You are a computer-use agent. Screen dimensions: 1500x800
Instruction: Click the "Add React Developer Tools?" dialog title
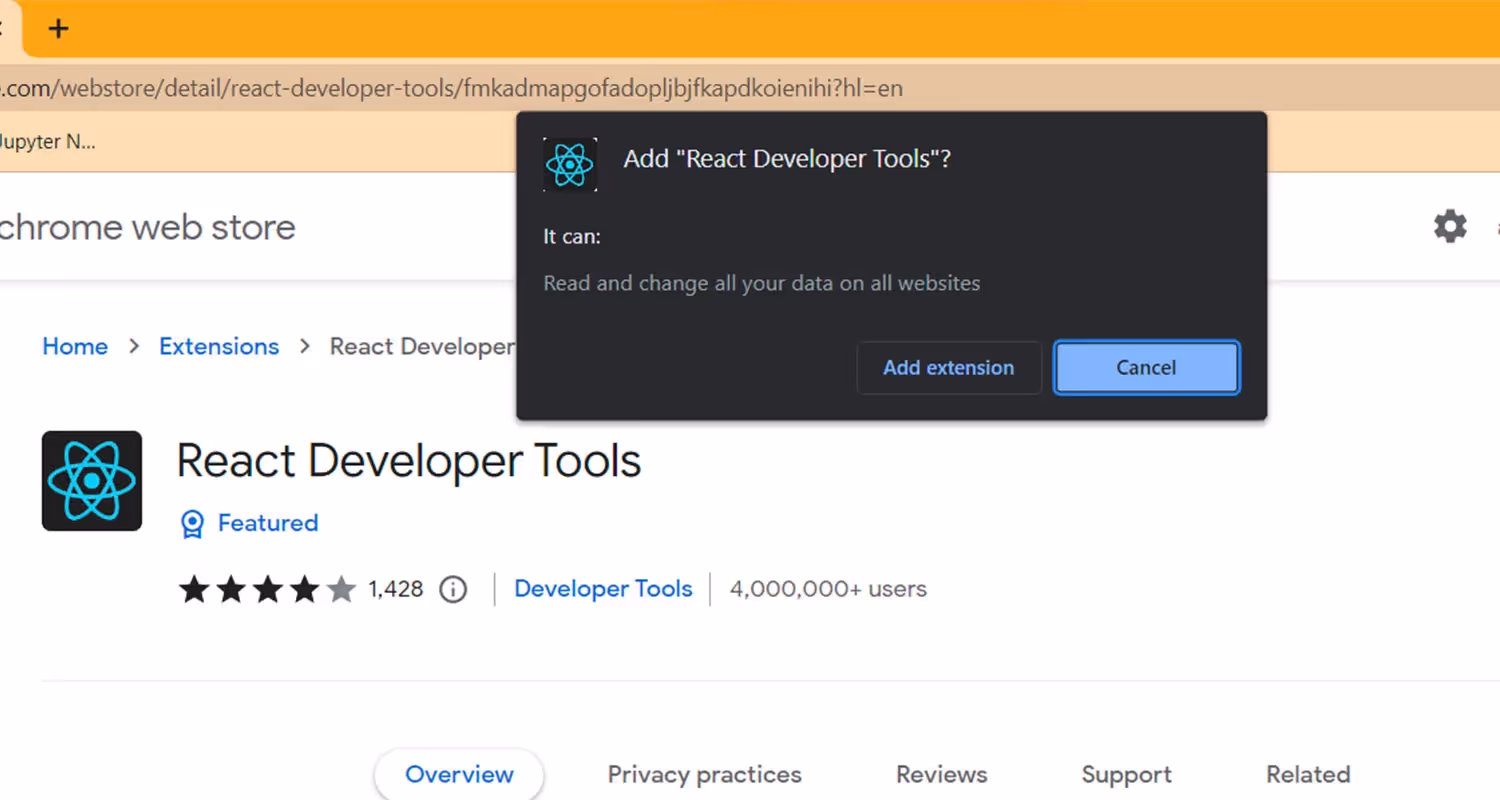tap(787, 159)
